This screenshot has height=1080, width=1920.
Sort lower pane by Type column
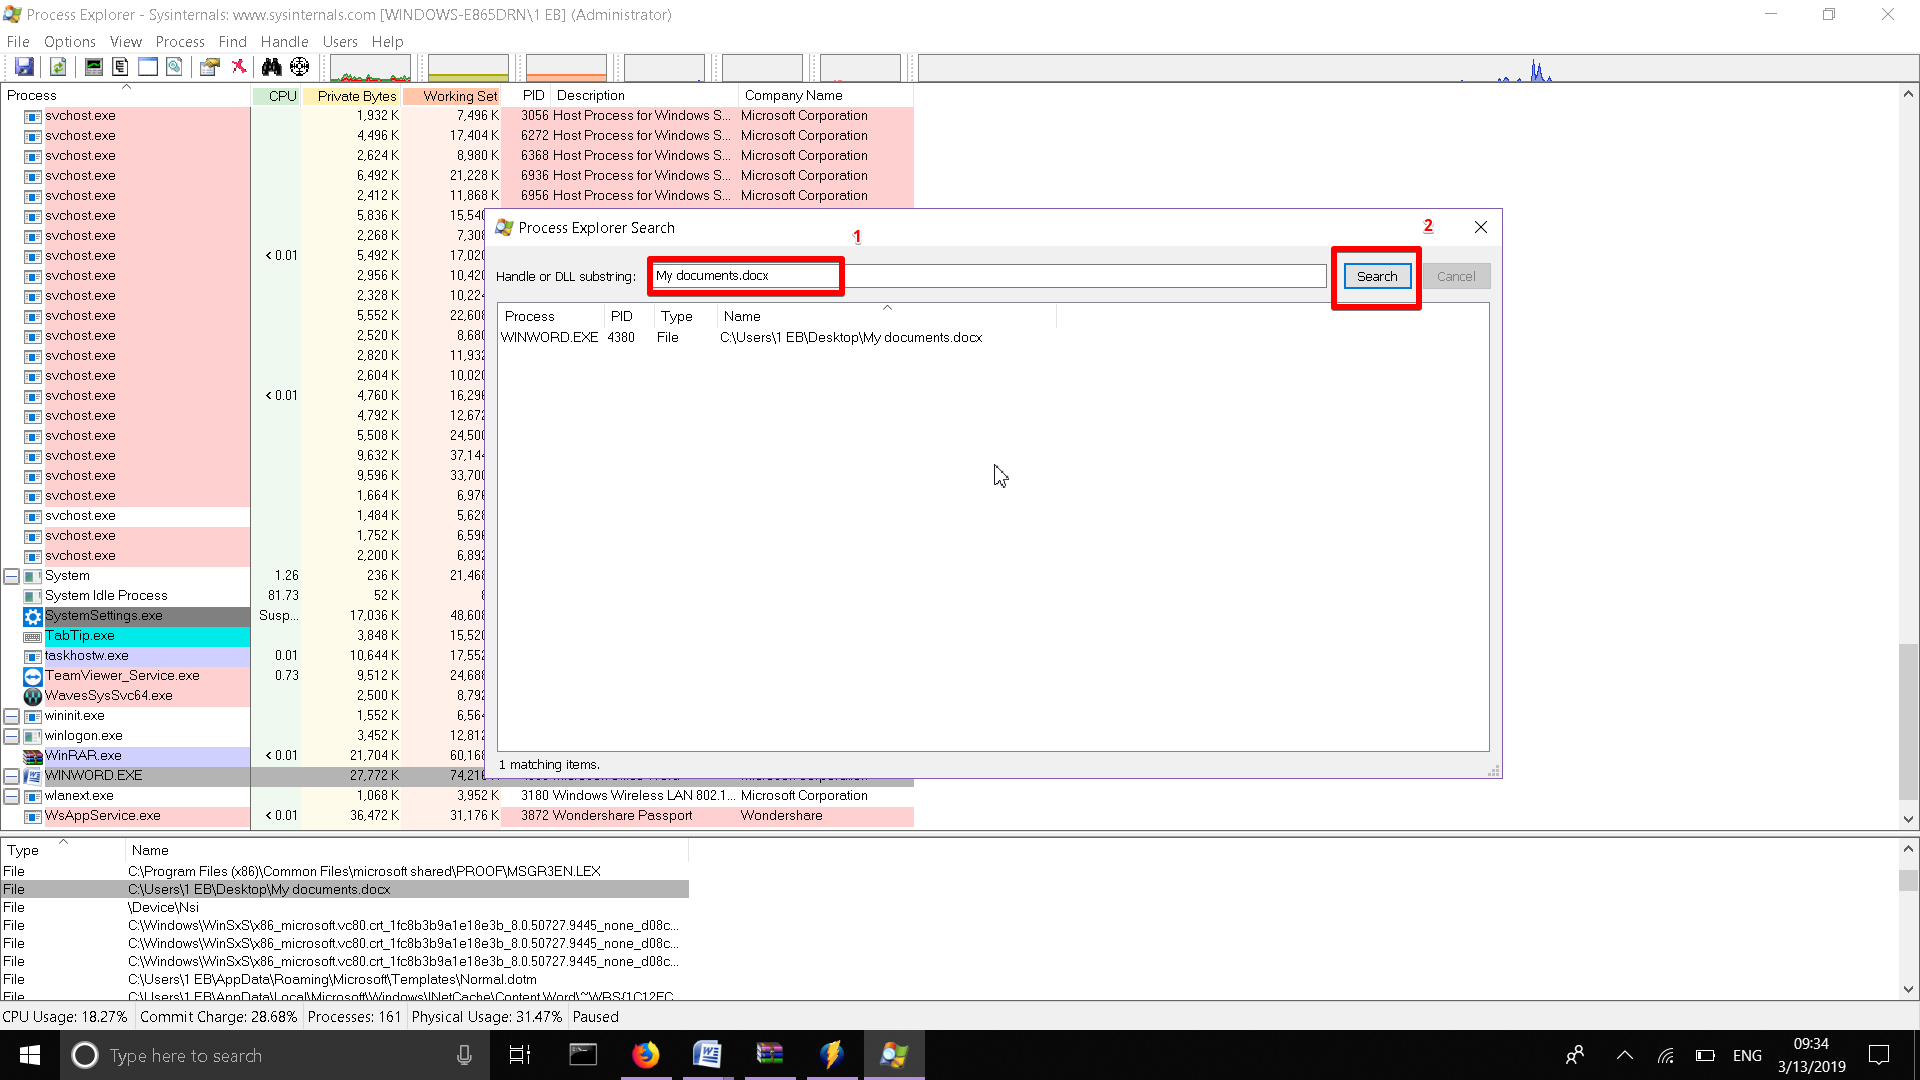(62, 850)
